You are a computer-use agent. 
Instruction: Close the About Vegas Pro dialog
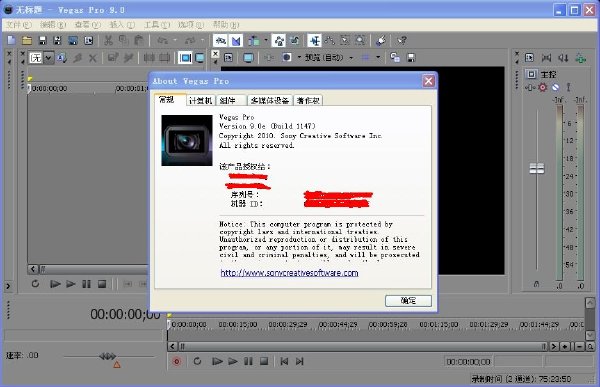[429, 81]
